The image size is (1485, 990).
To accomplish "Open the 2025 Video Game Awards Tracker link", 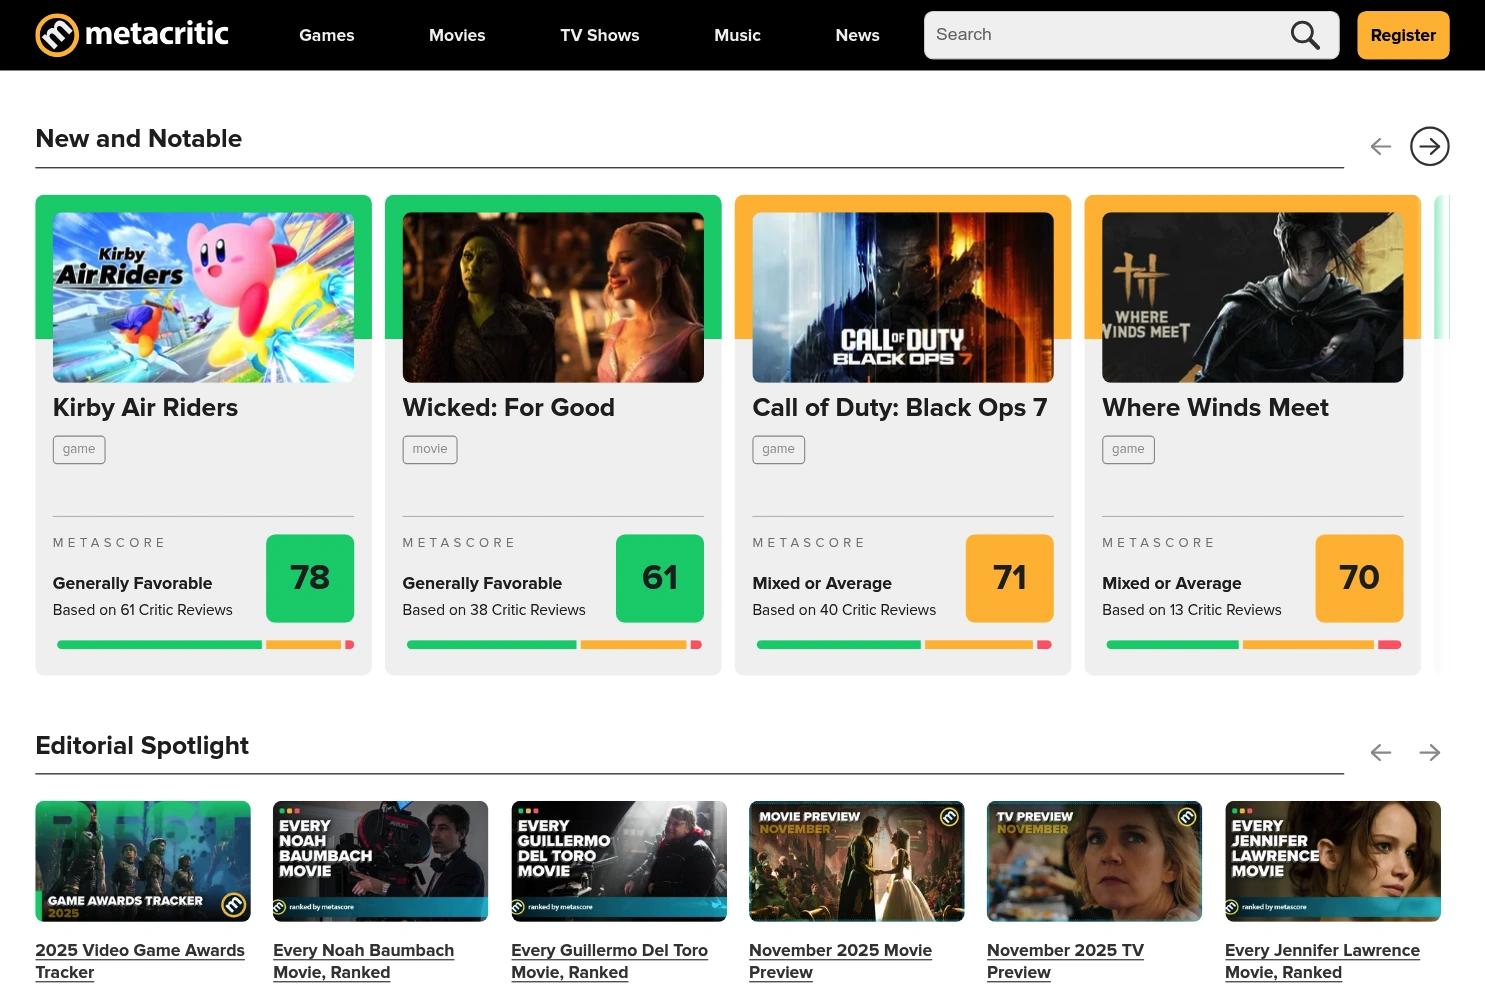I will click(x=140, y=961).
